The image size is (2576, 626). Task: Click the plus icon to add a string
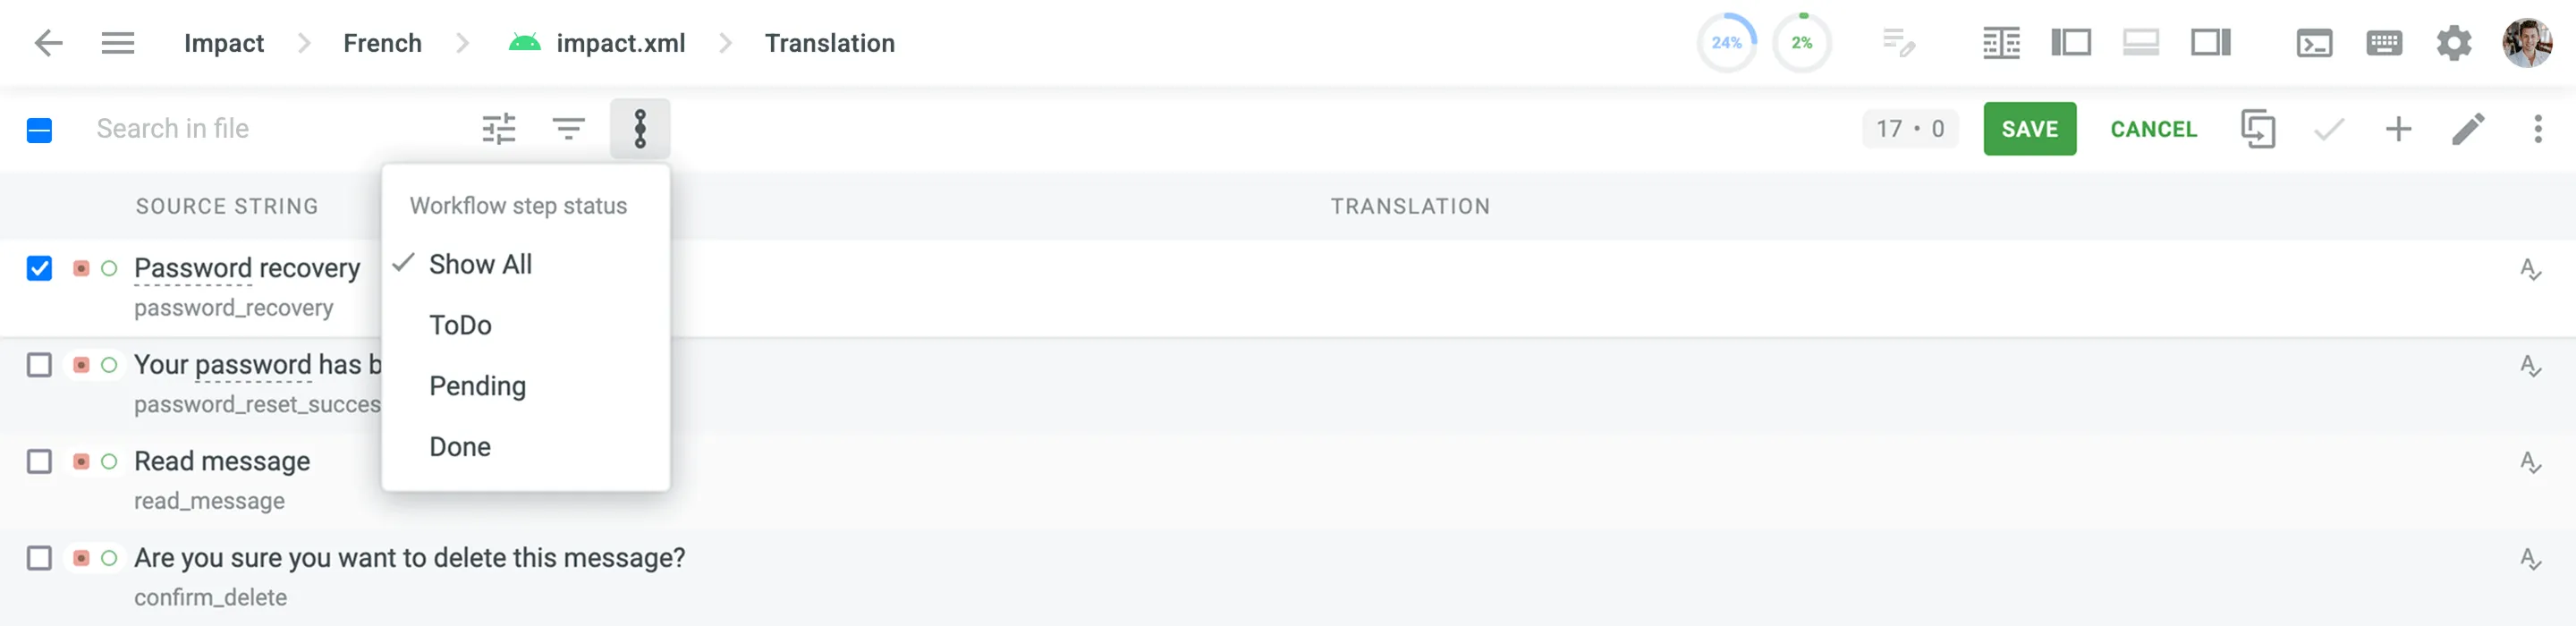2398,128
